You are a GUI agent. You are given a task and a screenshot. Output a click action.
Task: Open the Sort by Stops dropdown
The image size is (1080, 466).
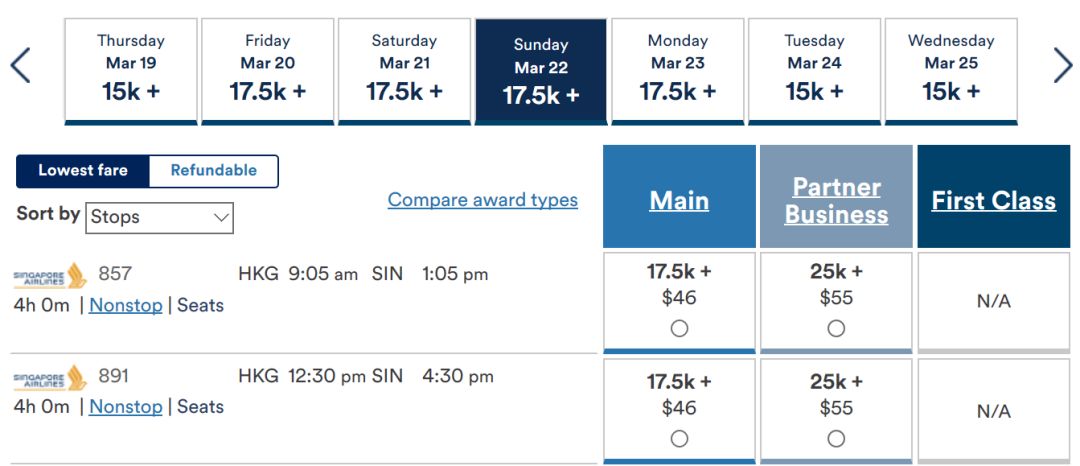pos(159,218)
